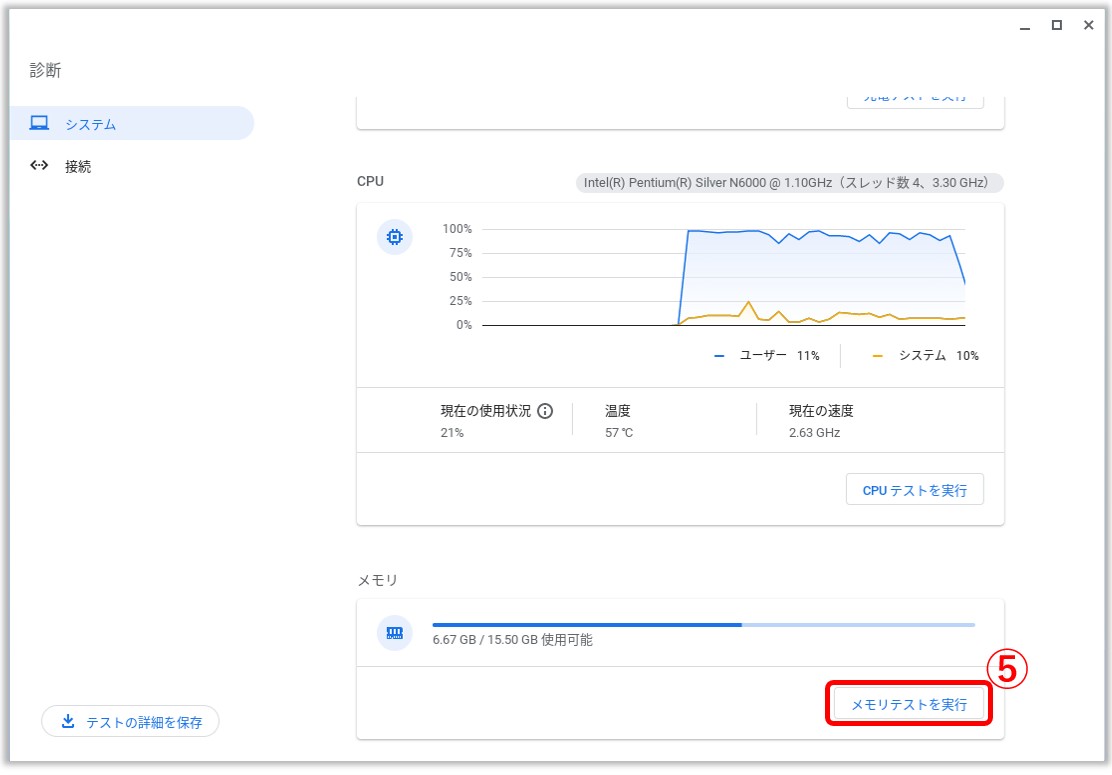Show info for 現在の使用状況
Viewport: 1112px width, 775px height.
click(x=545, y=411)
